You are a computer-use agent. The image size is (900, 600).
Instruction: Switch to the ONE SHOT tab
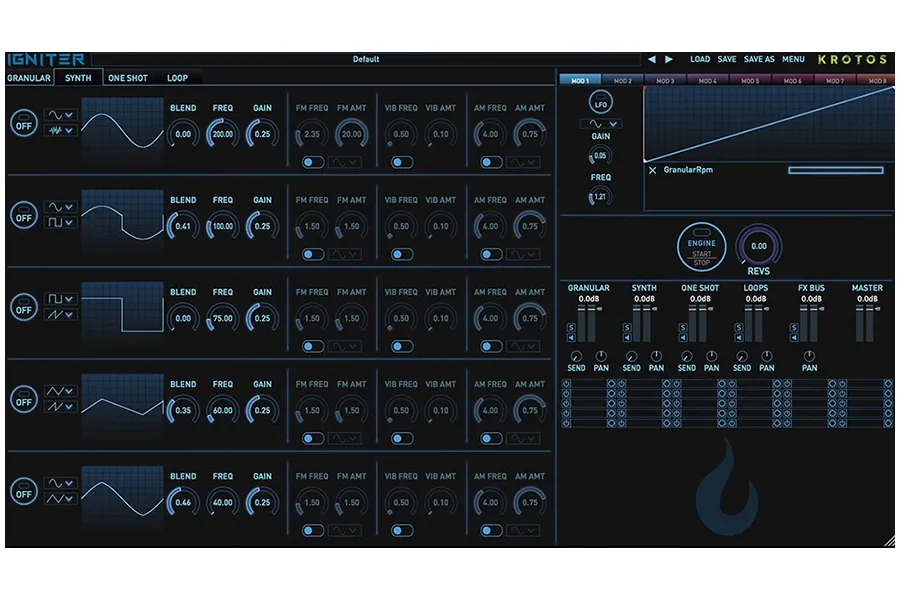(128, 78)
